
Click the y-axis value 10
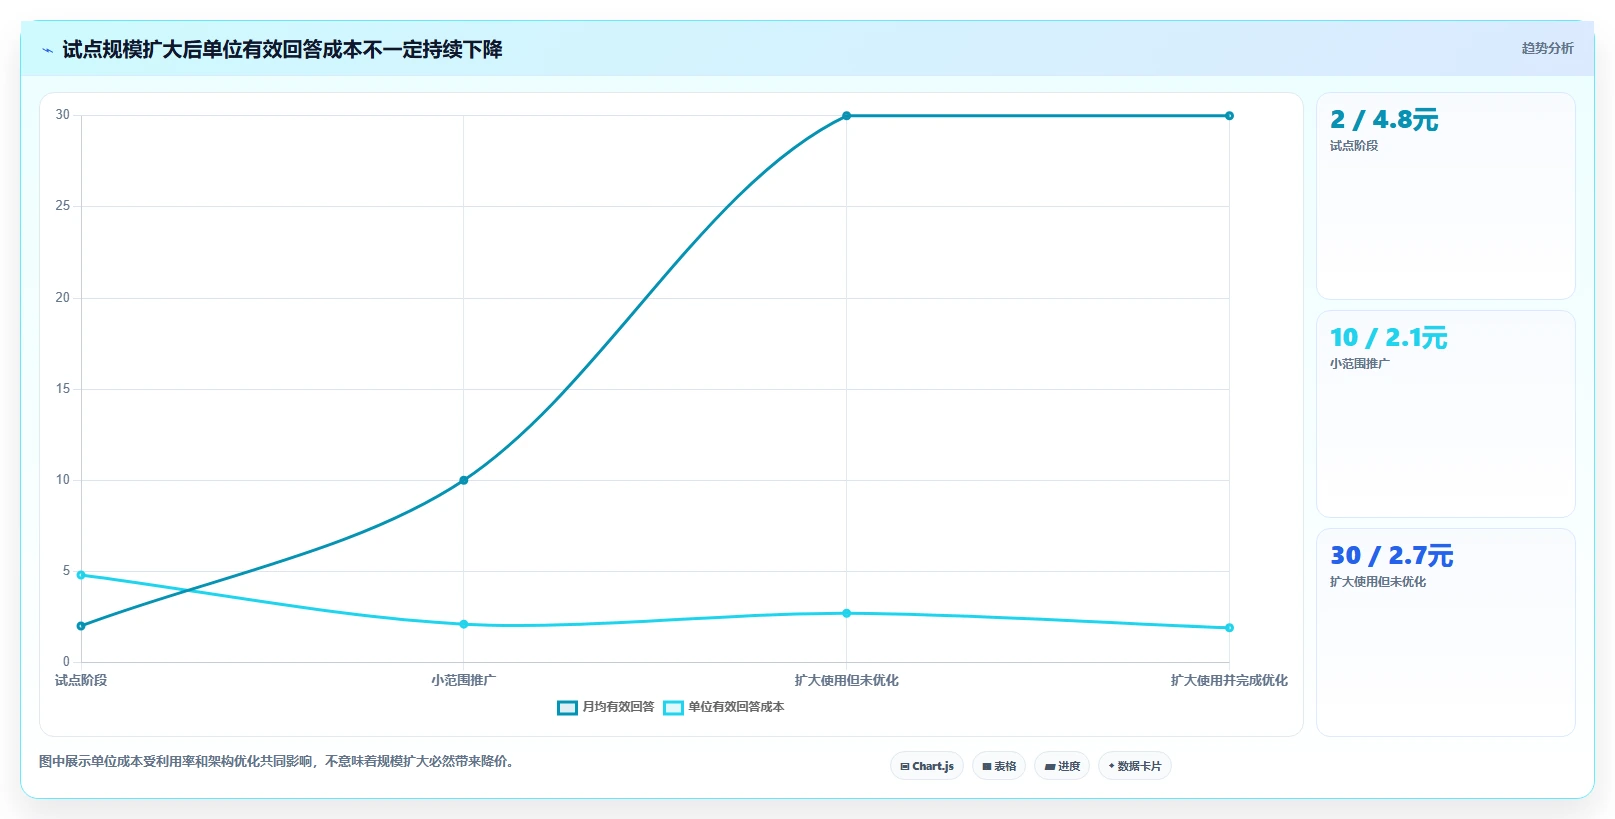[x=63, y=480]
